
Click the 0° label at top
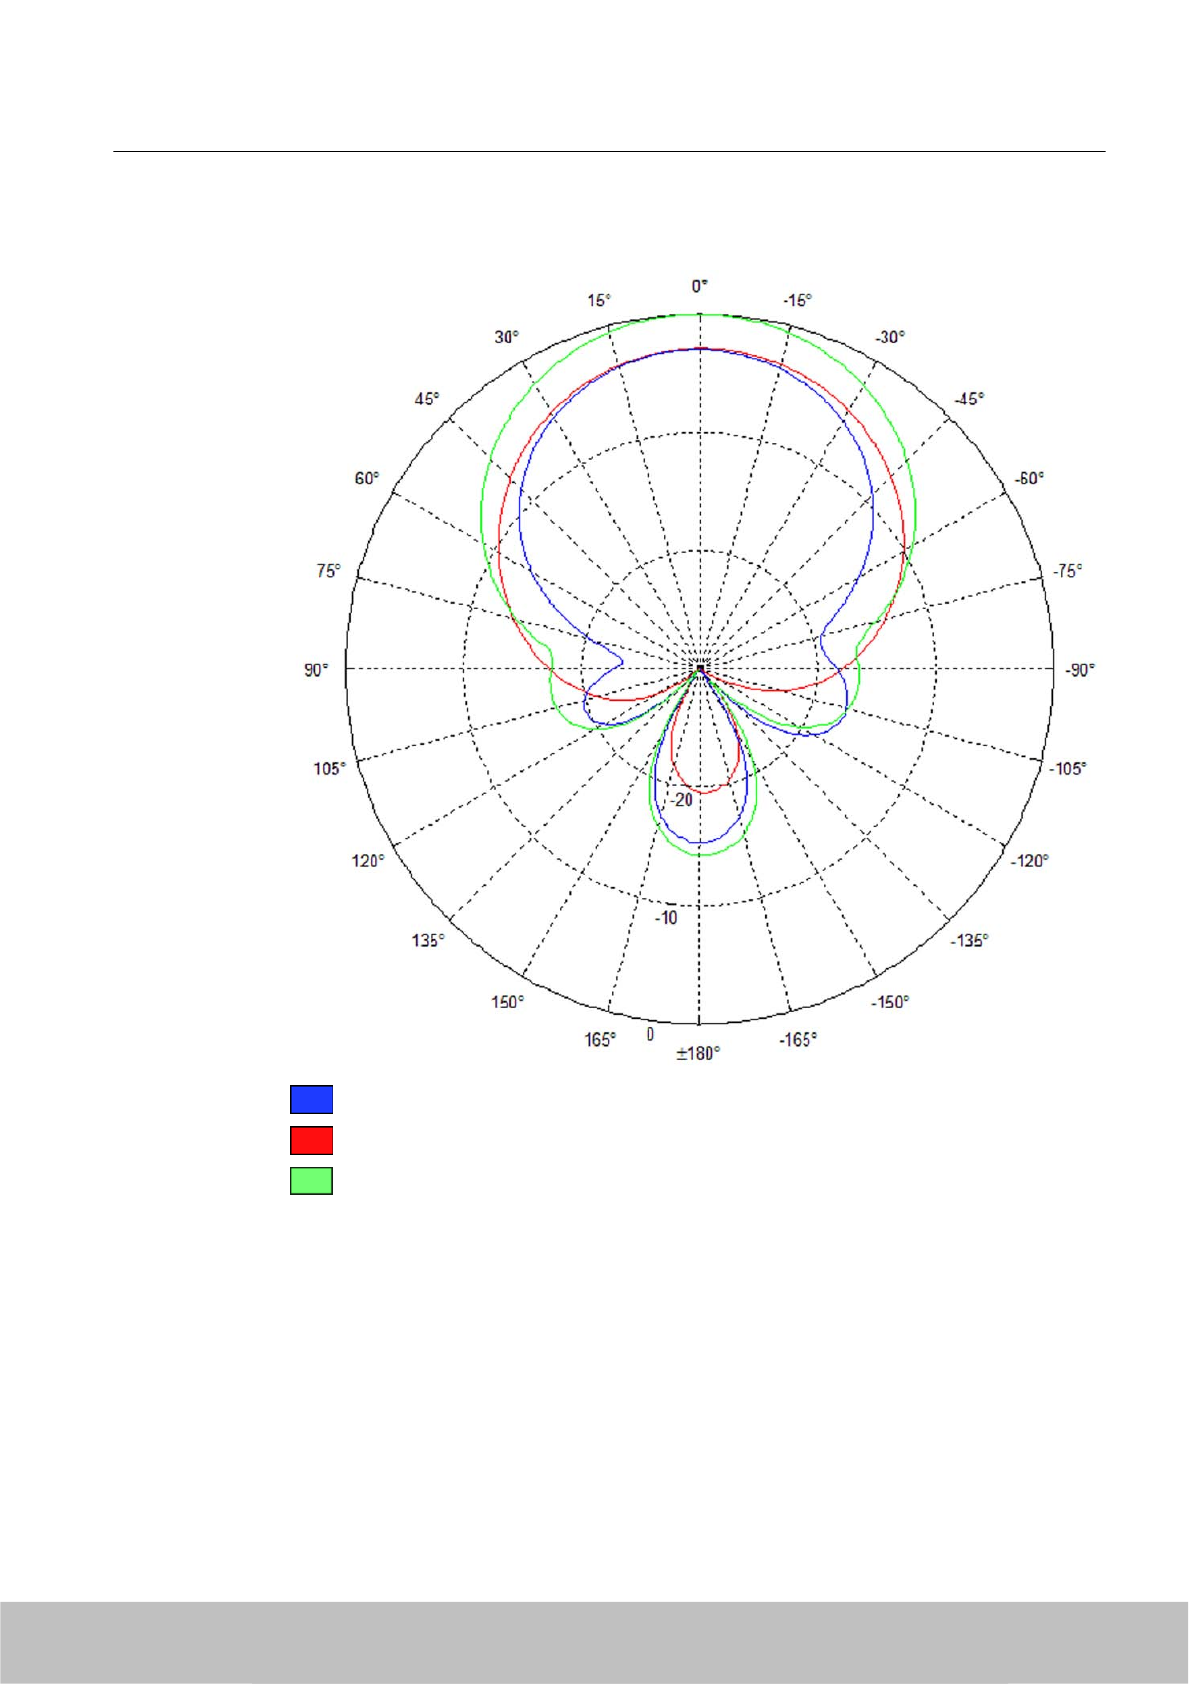699,286
